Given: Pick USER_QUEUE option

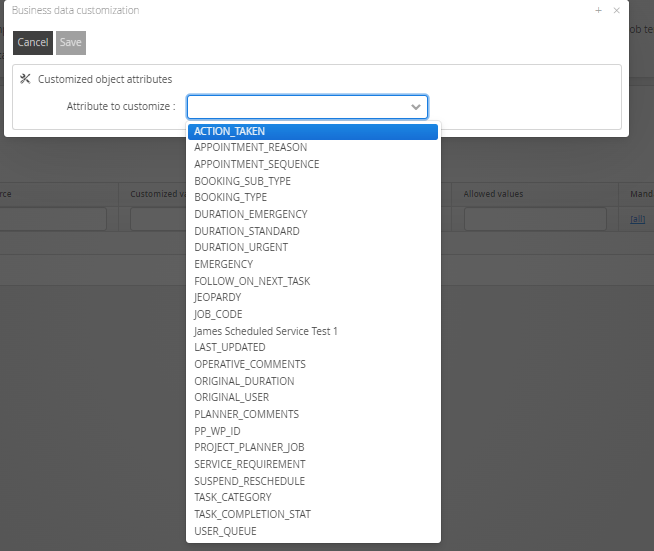Looking at the screenshot, I should (313, 531).
